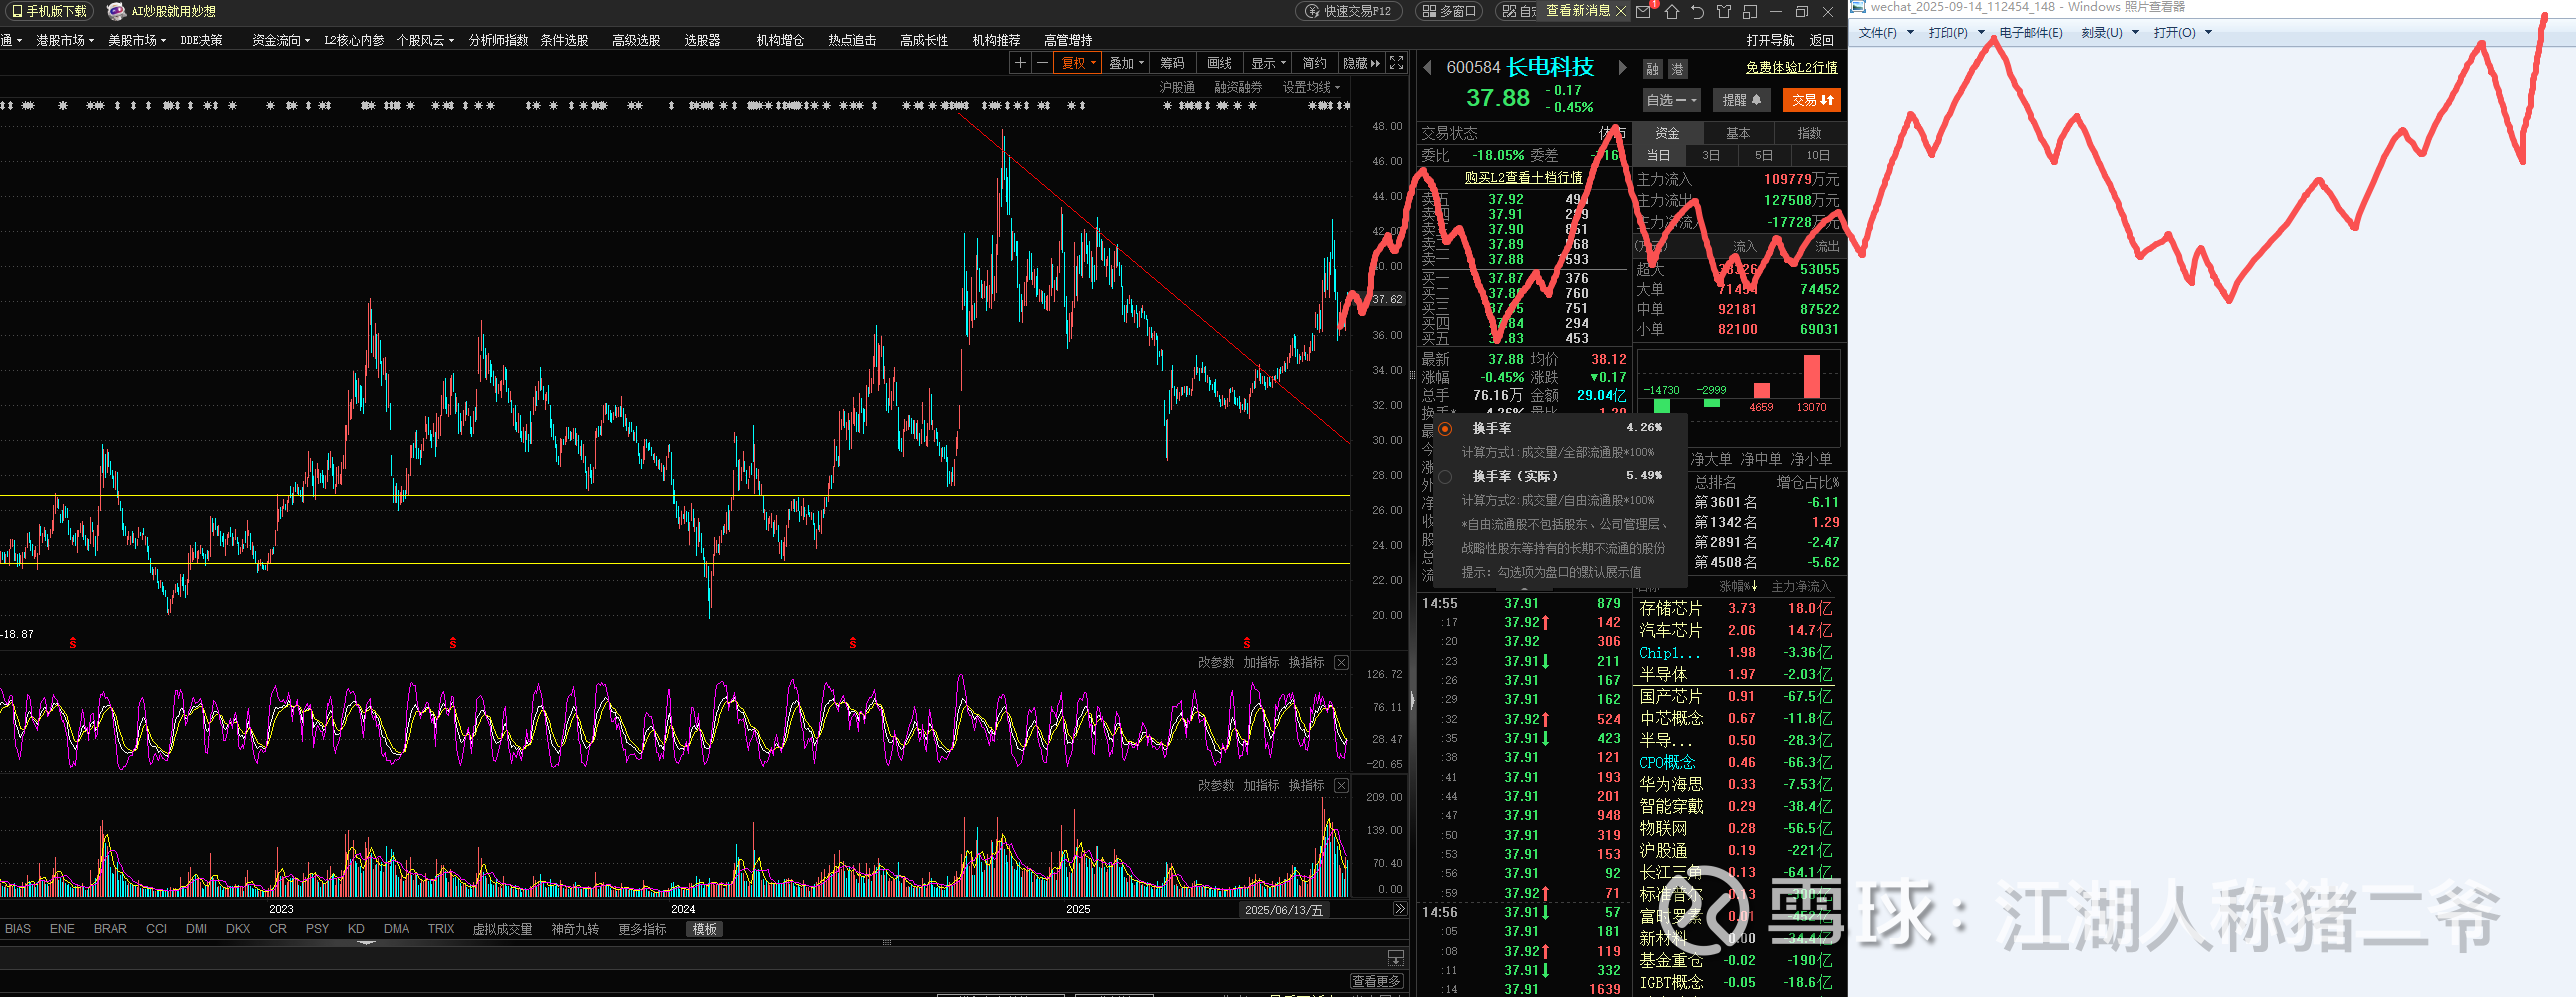Zoom in chart with plus icon
This screenshot has height=997, width=2576.
(1020, 63)
